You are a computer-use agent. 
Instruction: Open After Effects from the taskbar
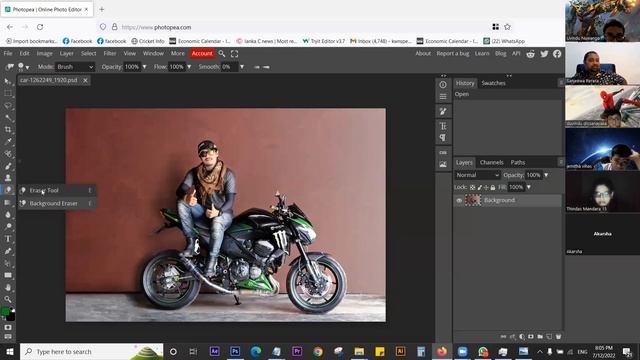pos(215,351)
